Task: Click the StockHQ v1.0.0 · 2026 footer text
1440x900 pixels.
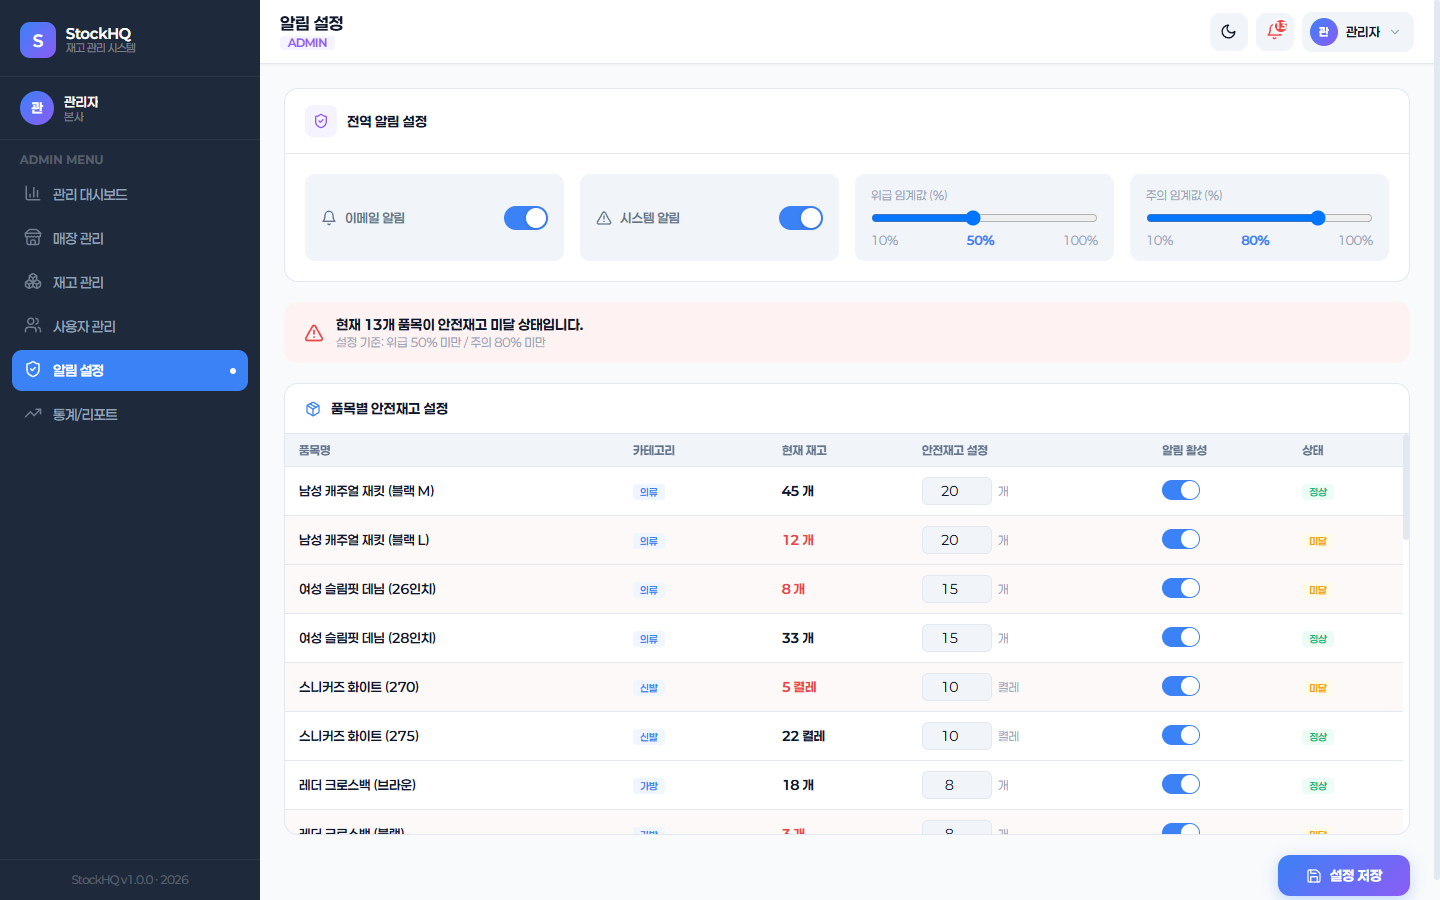Action: pyautogui.click(x=130, y=880)
